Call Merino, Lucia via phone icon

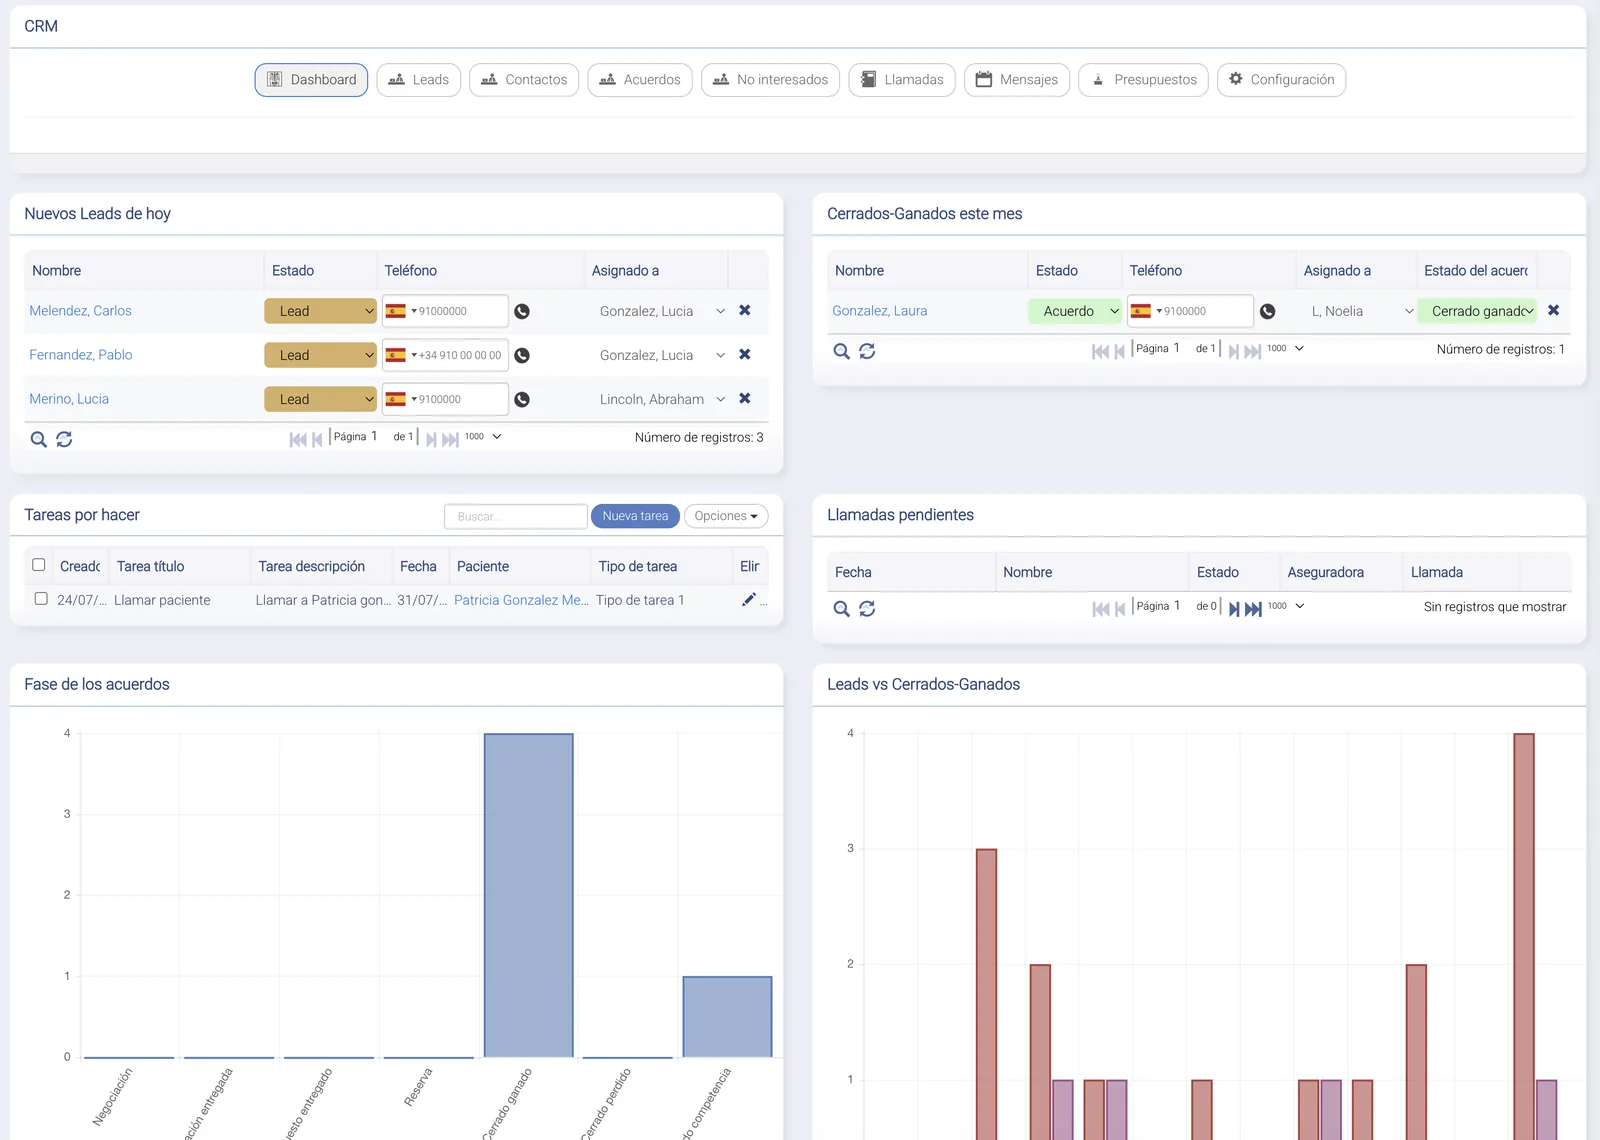(522, 399)
